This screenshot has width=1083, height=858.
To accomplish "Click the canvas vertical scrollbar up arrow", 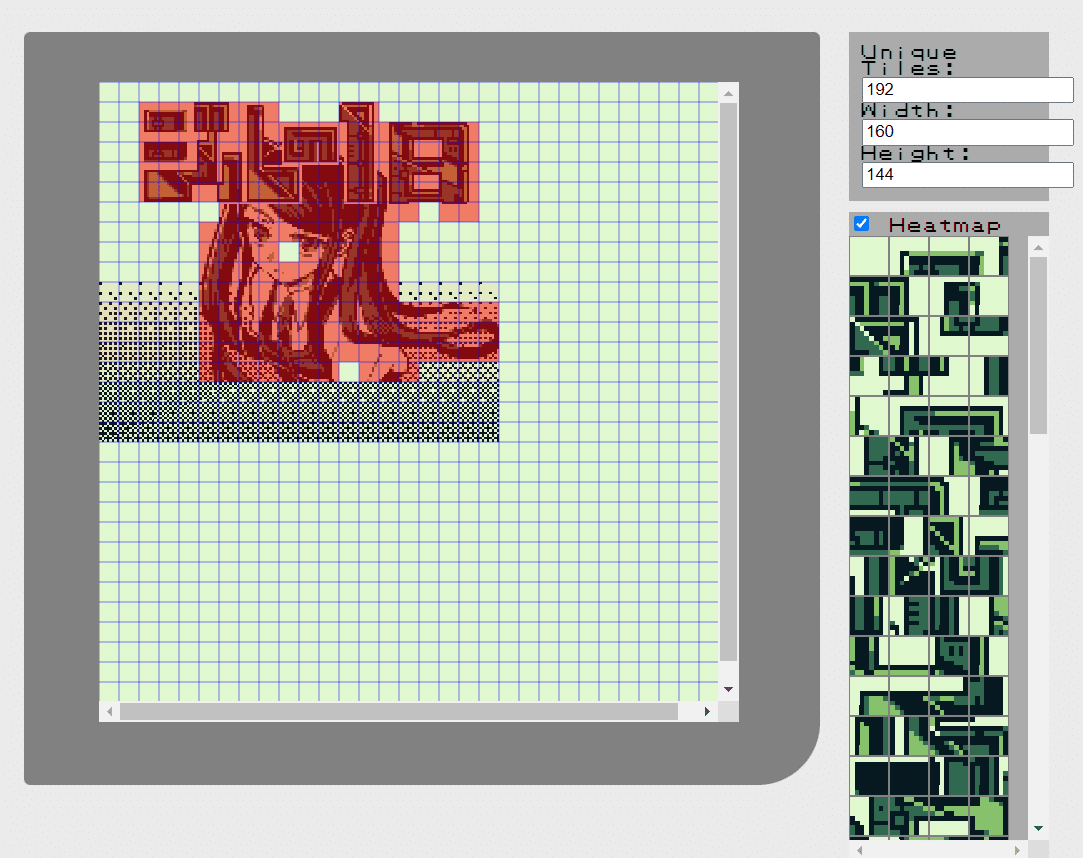I will tap(729, 93).
